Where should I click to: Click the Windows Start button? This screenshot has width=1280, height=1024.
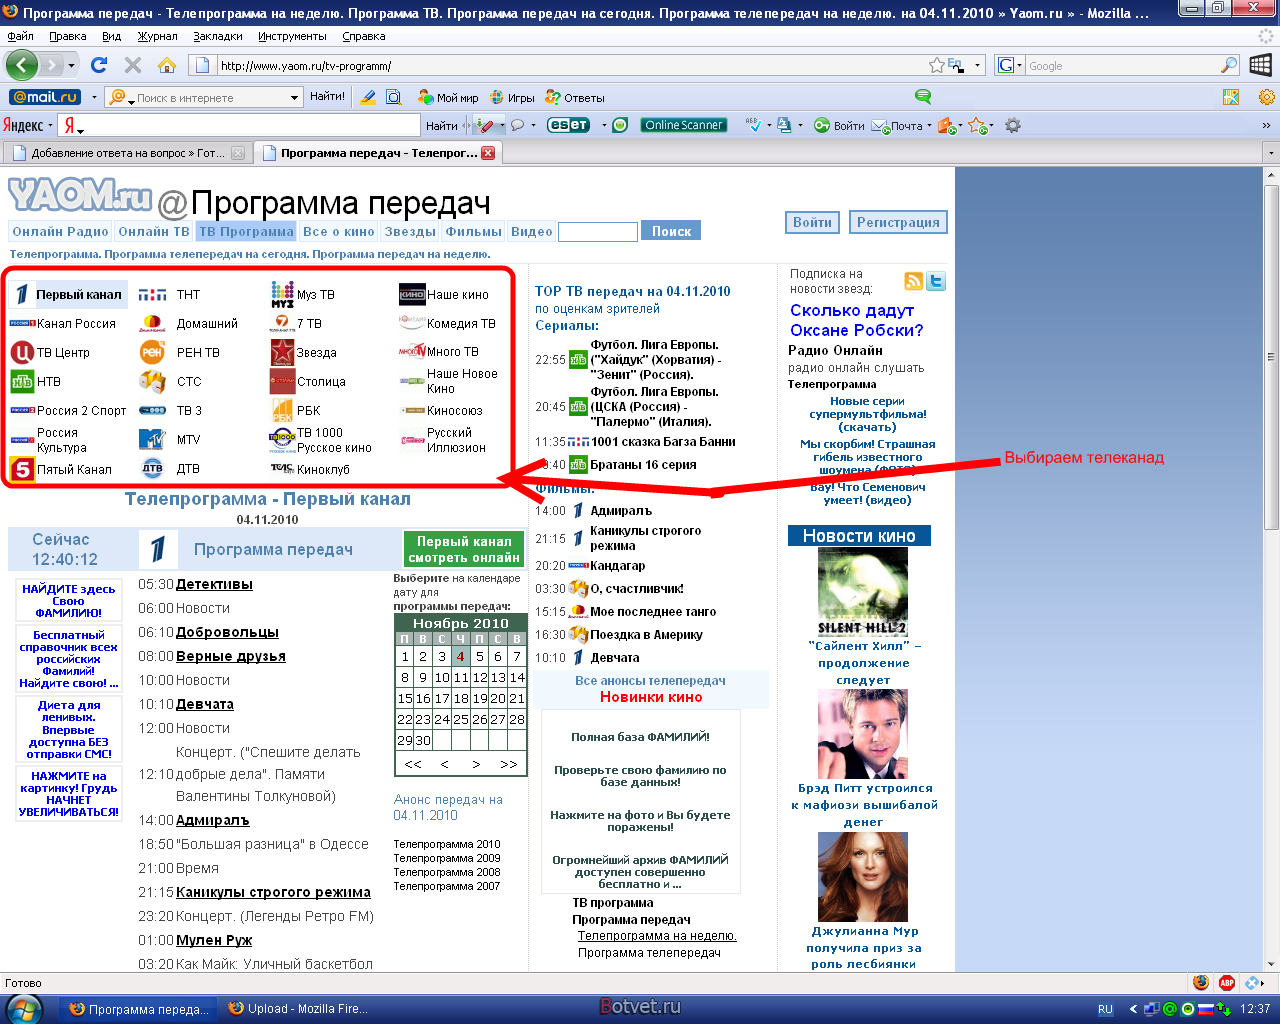pos(22,1009)
